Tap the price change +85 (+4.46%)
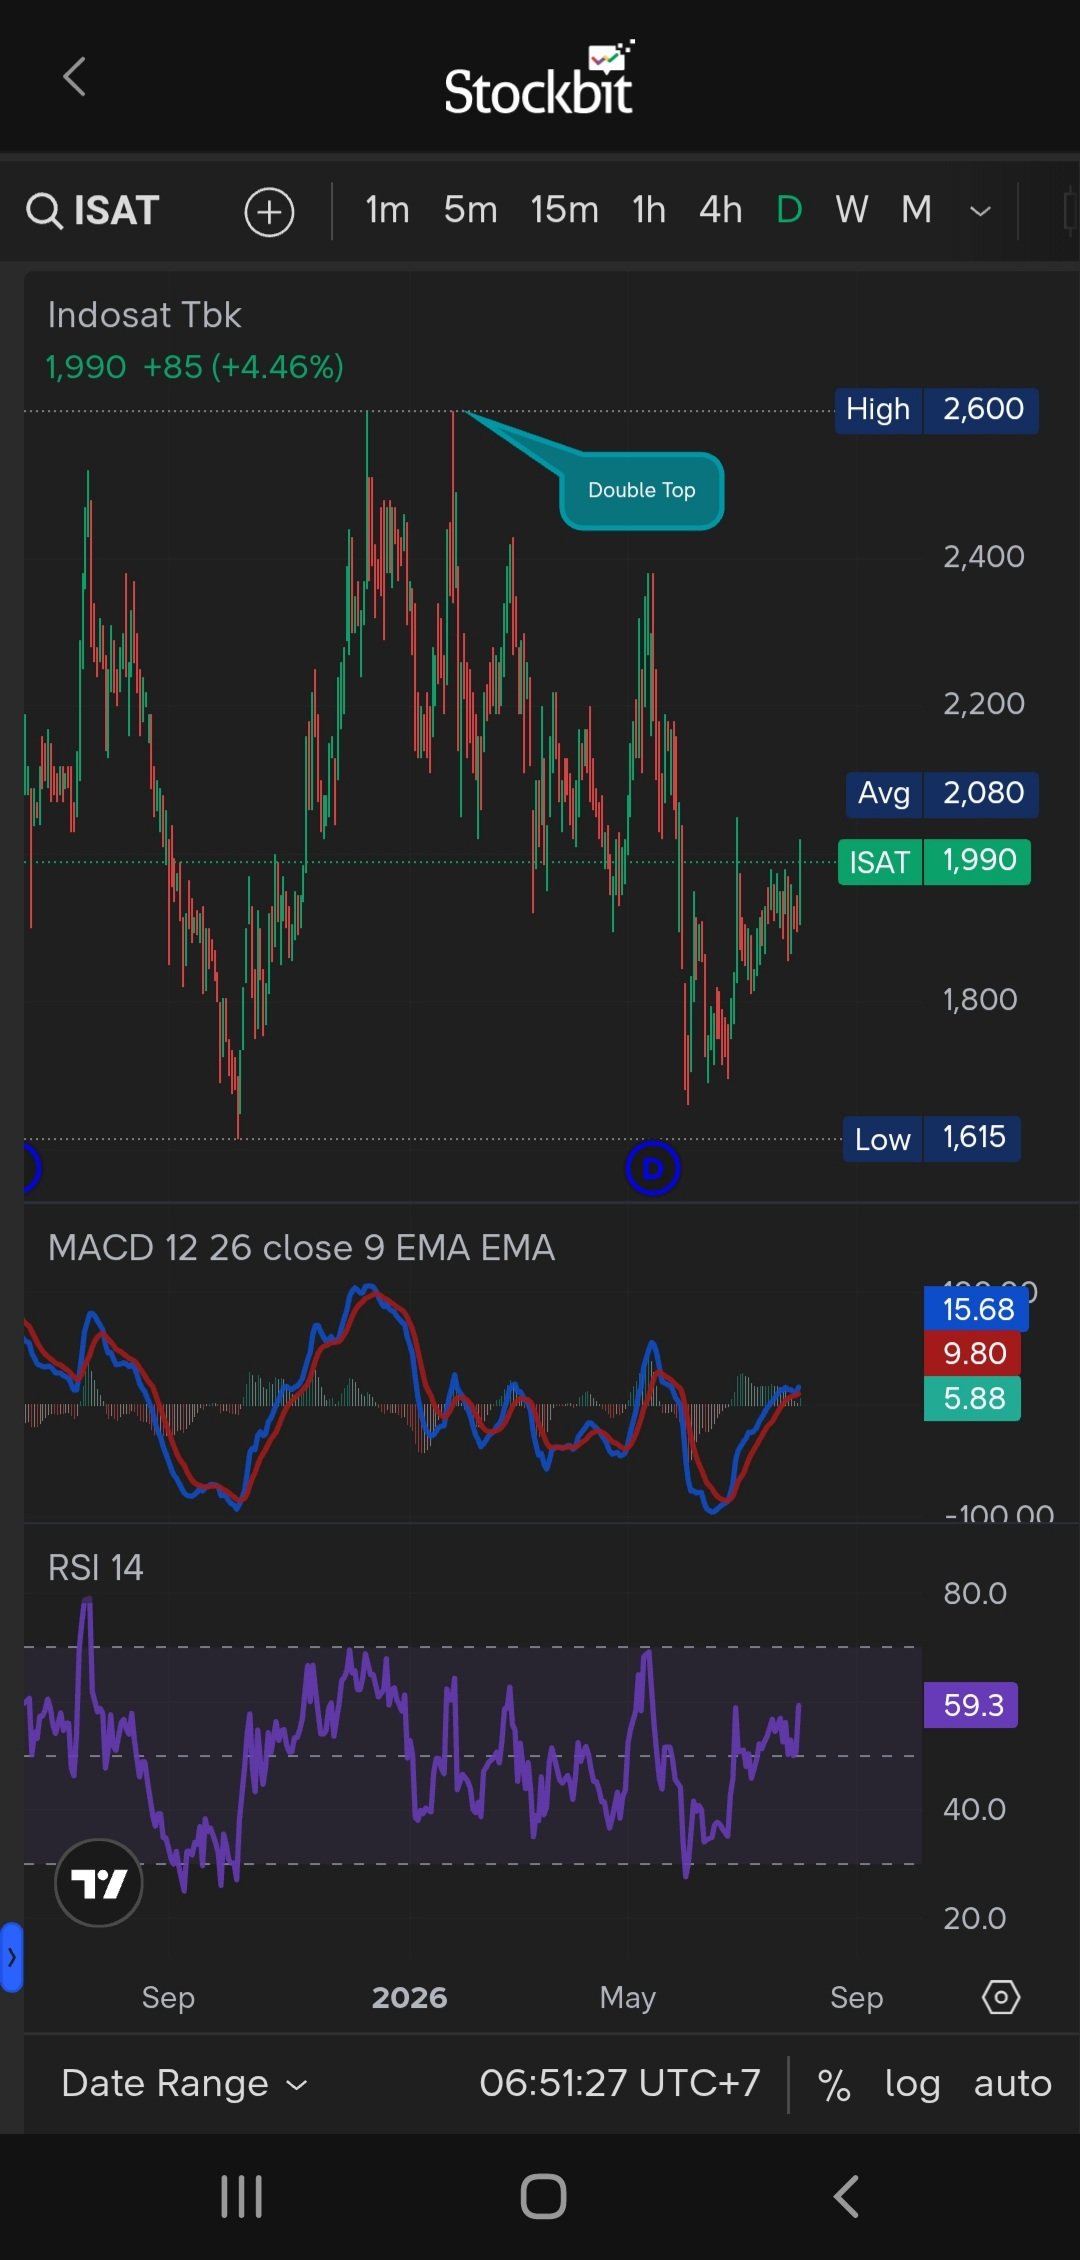This screenshot has height=2260, width=1080. [243, 367]
